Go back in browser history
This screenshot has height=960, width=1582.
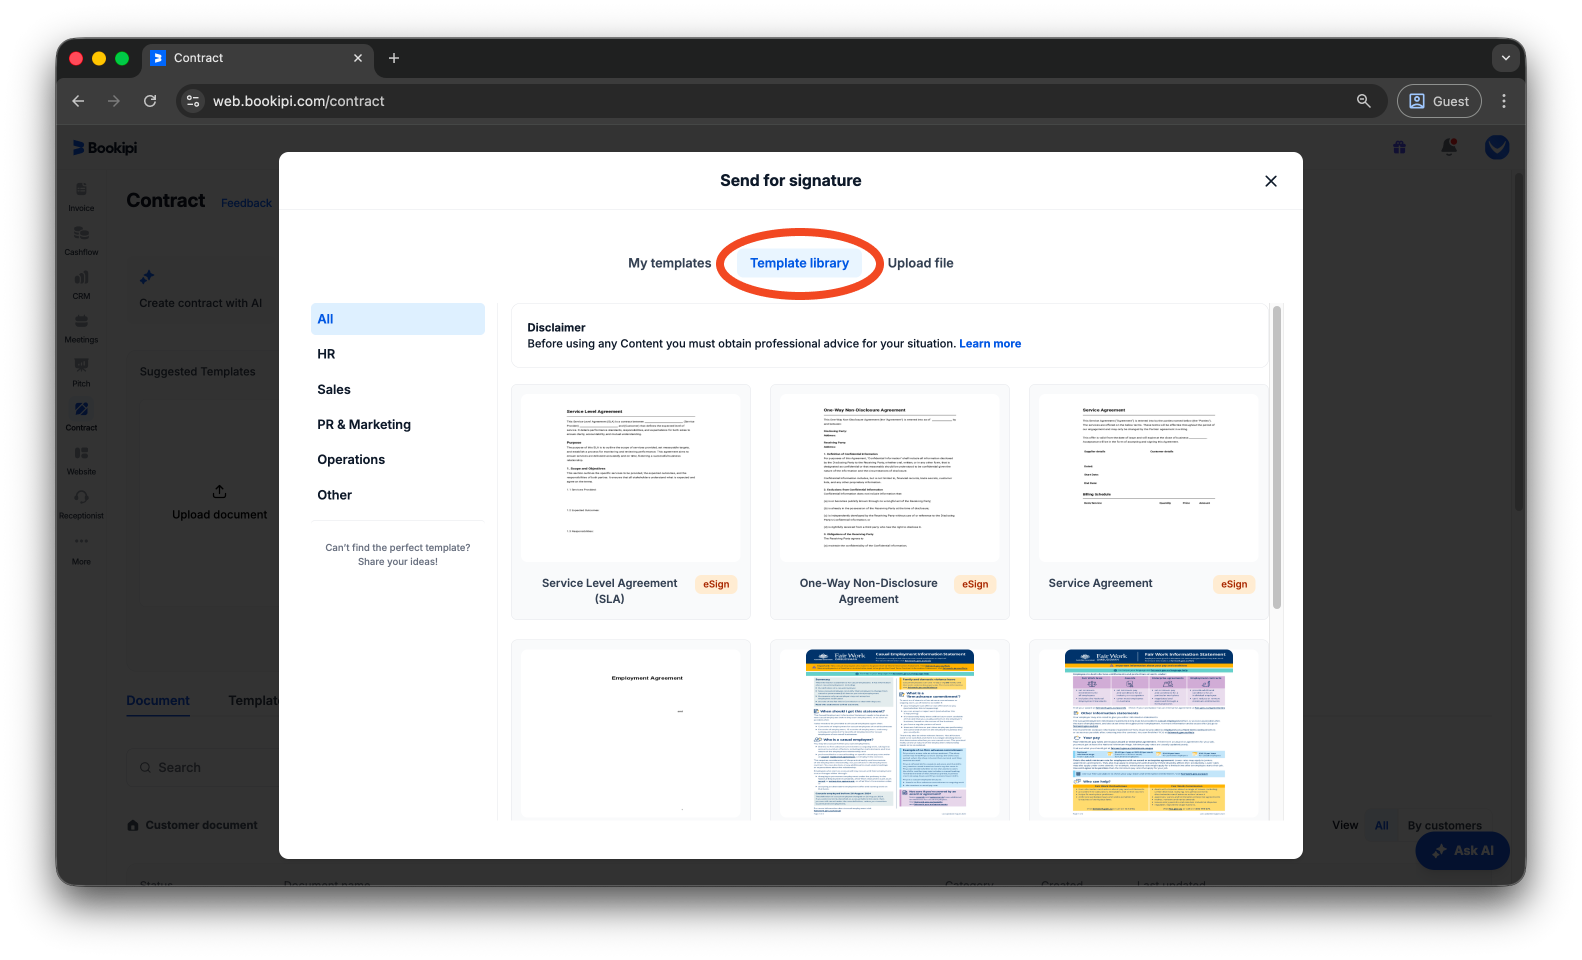pos(78,101)
